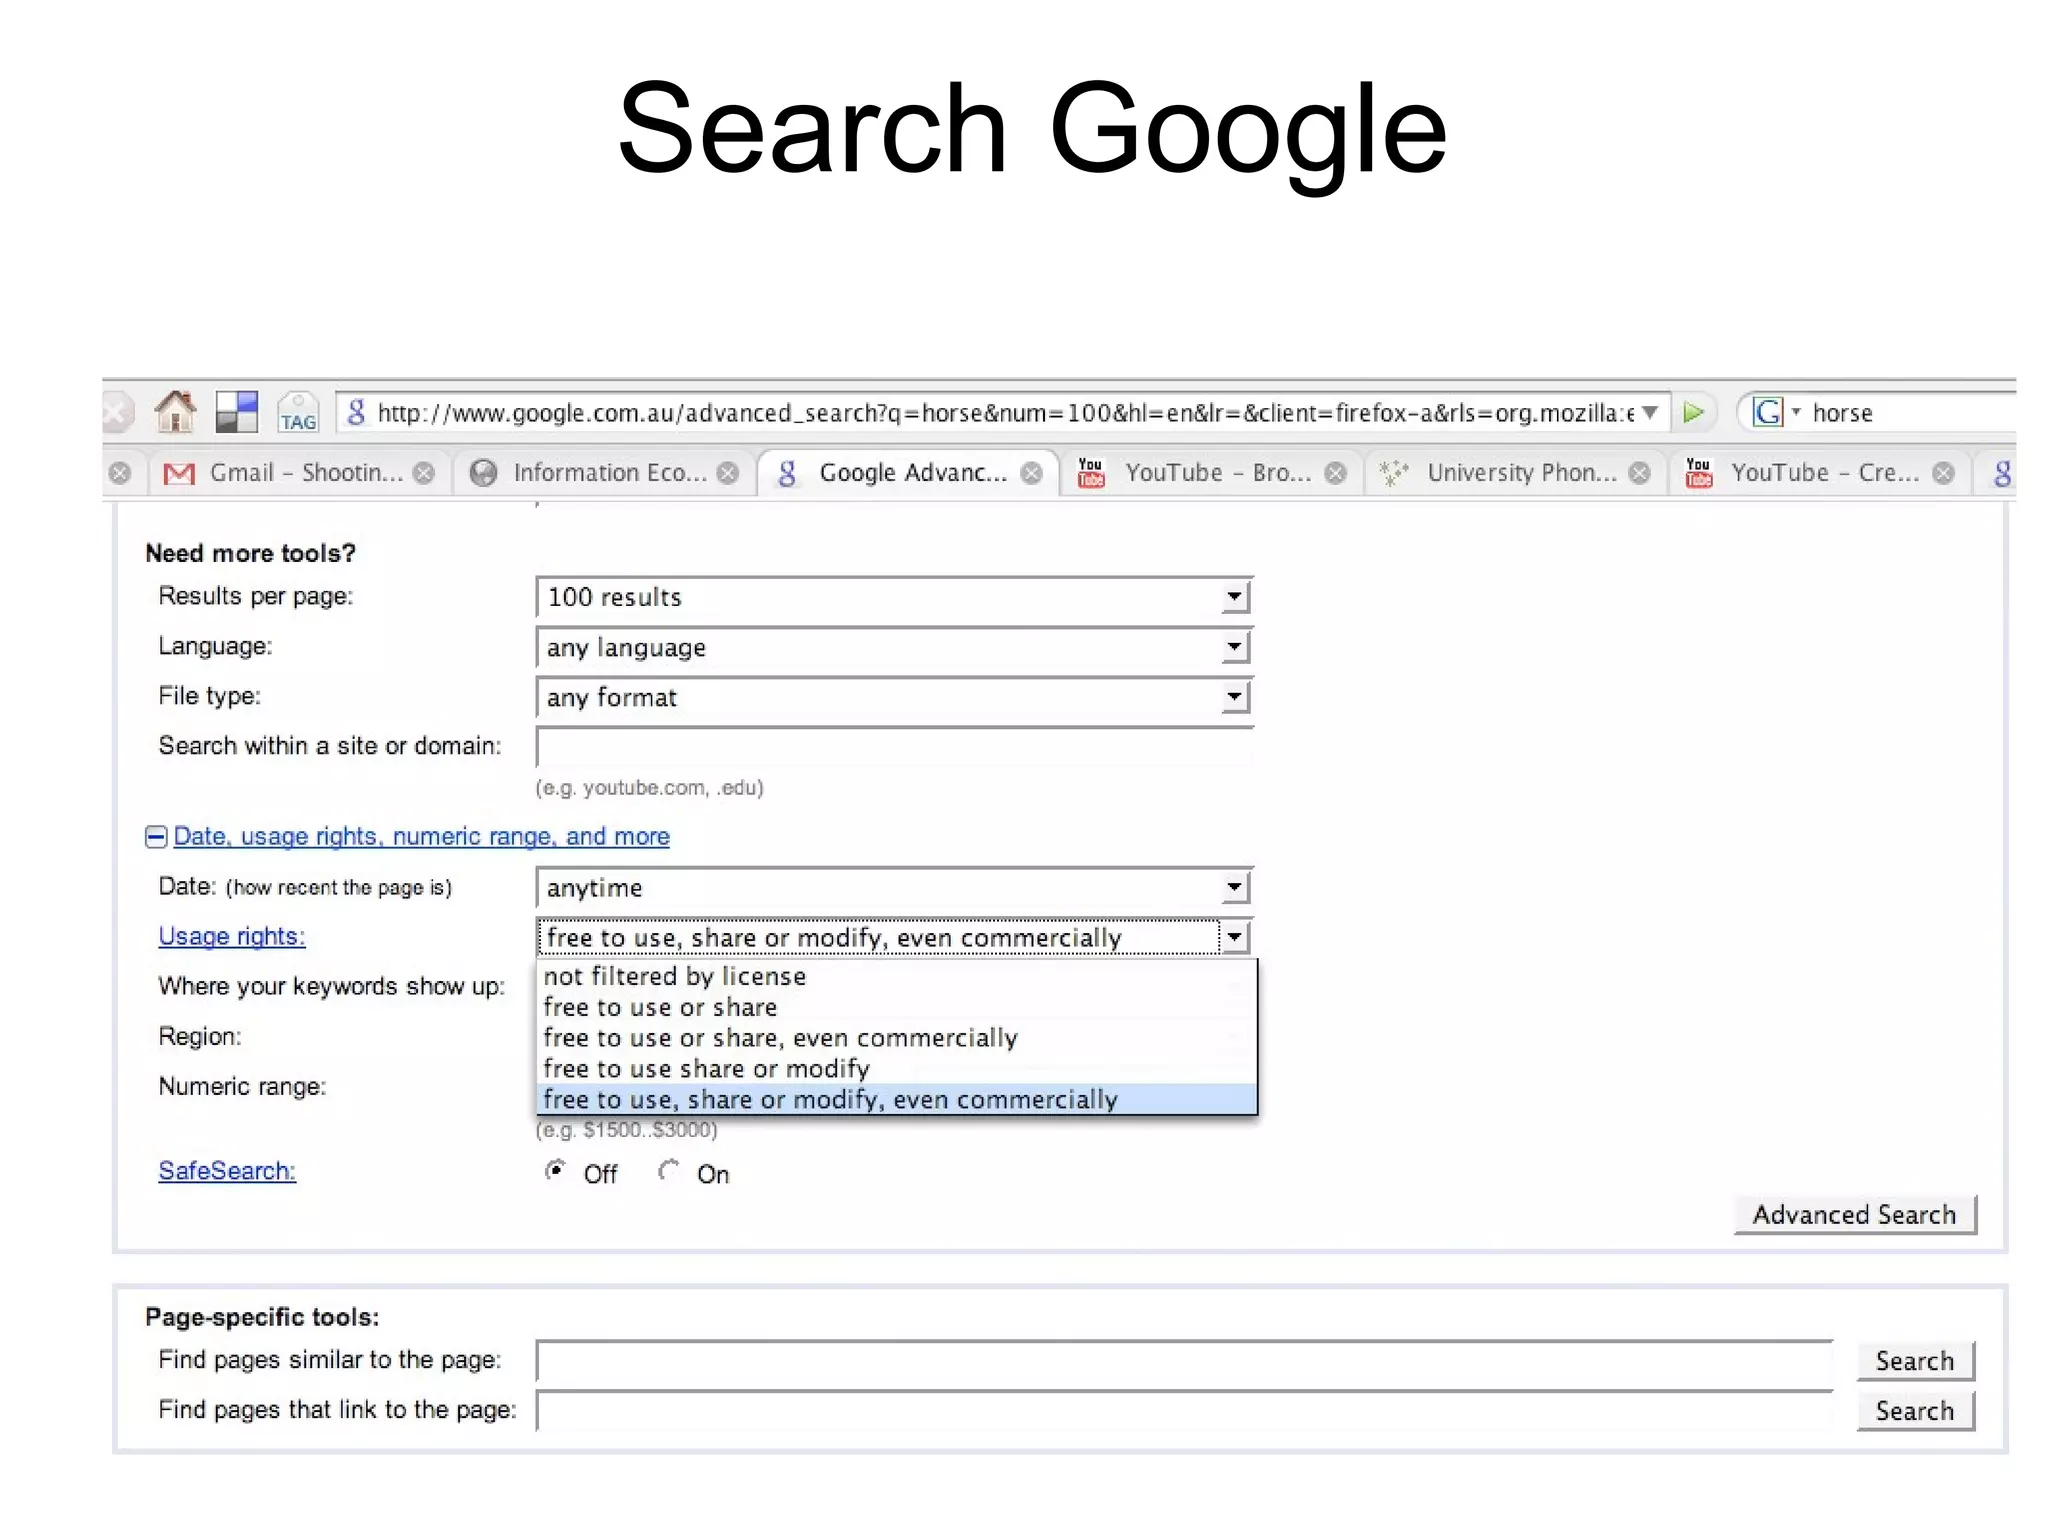The width and height of the screenshot is (2048, 1536).
Task: Click the Advanced Search button
Action: (1853, 1215)
